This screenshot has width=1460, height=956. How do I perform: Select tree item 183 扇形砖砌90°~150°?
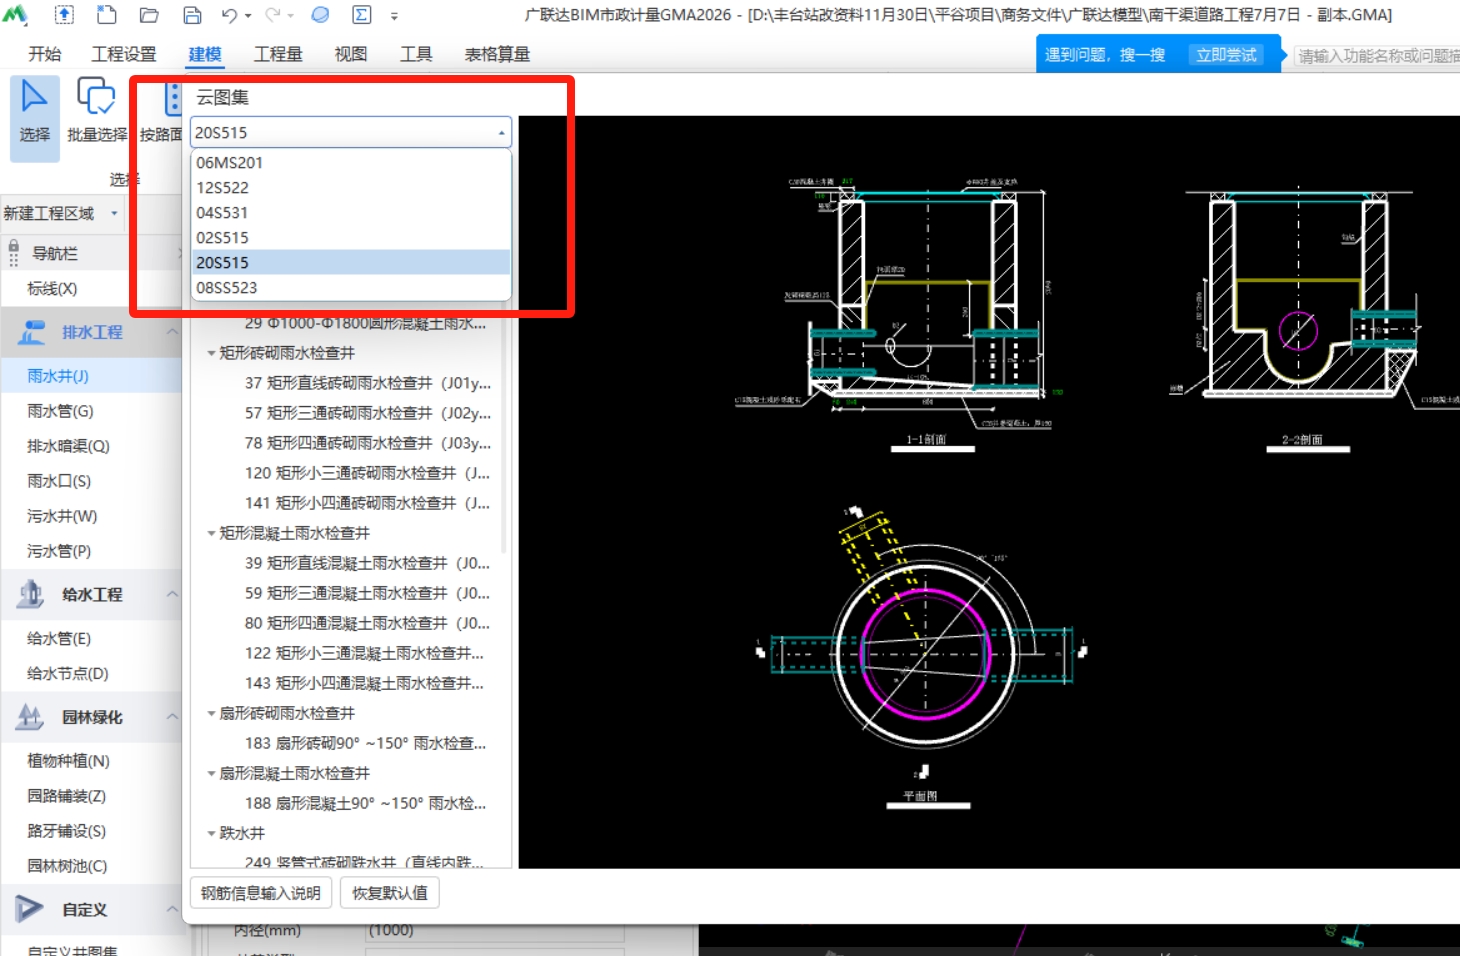tap(366, 743)
